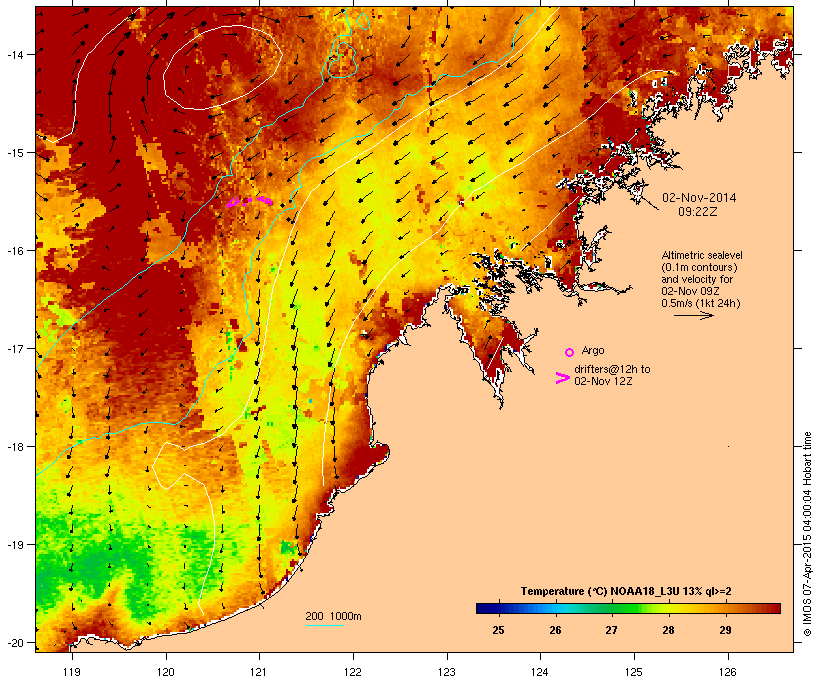Click the 'drifters@12h to' legend text
The width and height of the screenshot is (820, 680).
[x=612, y=369]
